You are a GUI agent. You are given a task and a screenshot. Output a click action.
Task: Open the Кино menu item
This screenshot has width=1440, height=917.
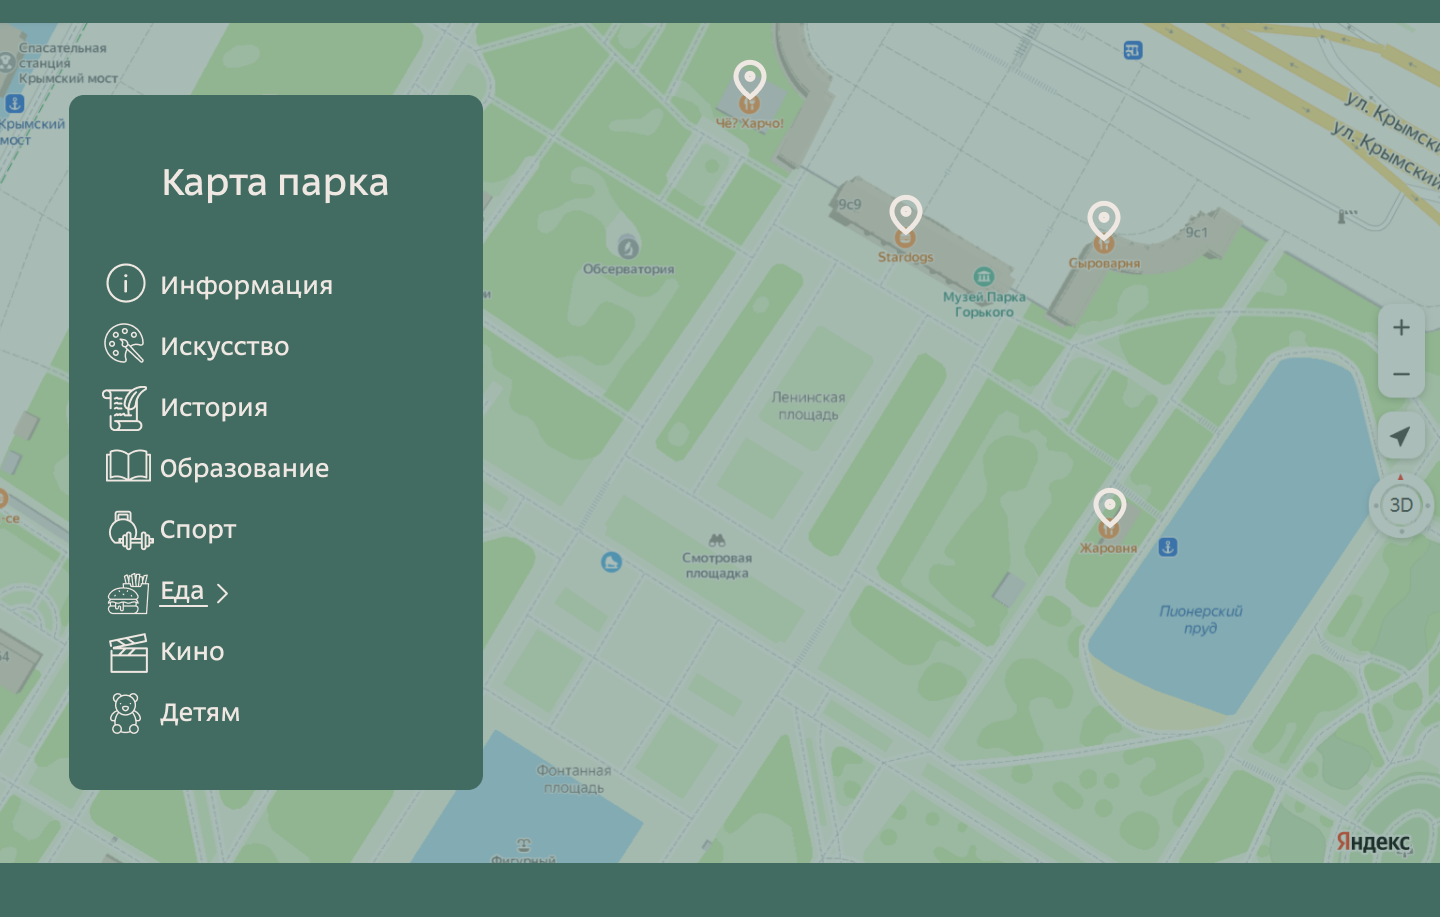pyautogui.click(x=192, y=652)
